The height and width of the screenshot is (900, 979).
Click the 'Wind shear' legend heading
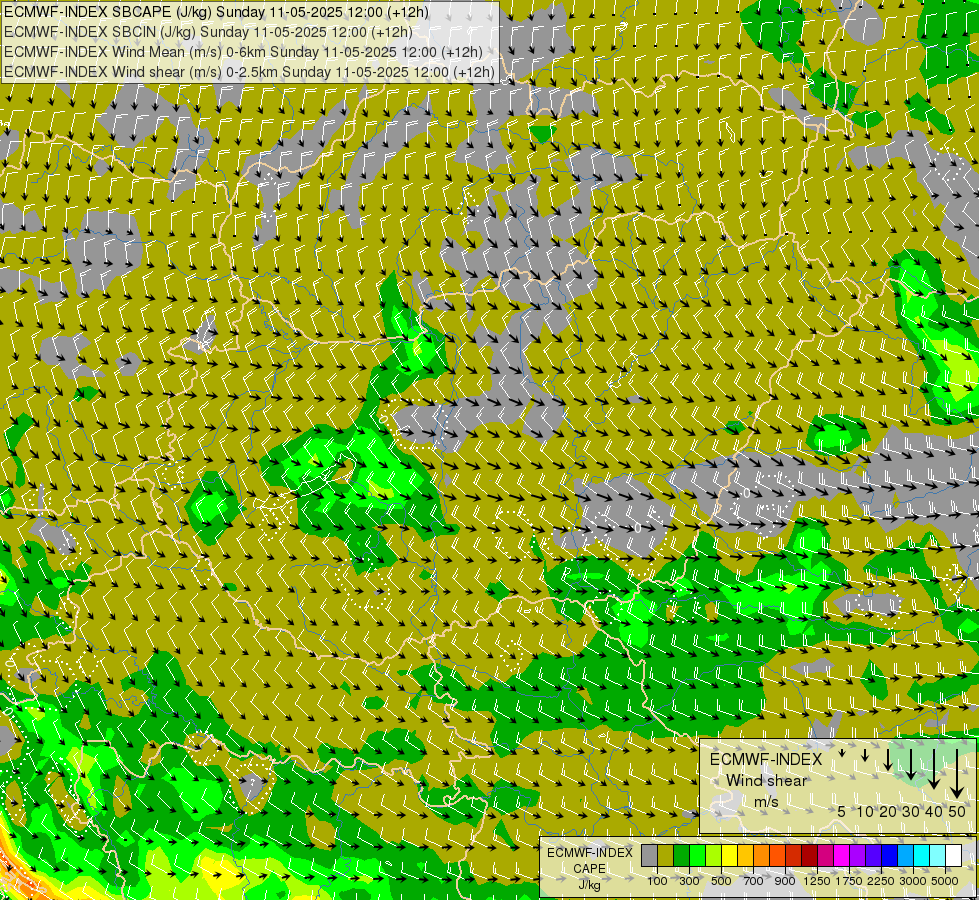(x=767, y=781)
